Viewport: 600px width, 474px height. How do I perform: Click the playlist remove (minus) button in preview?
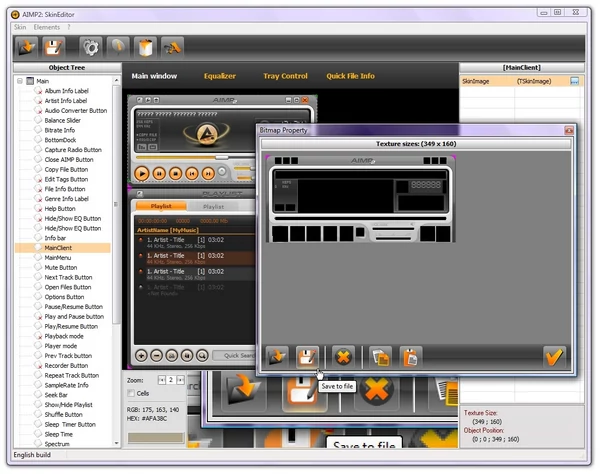[157, 356]
